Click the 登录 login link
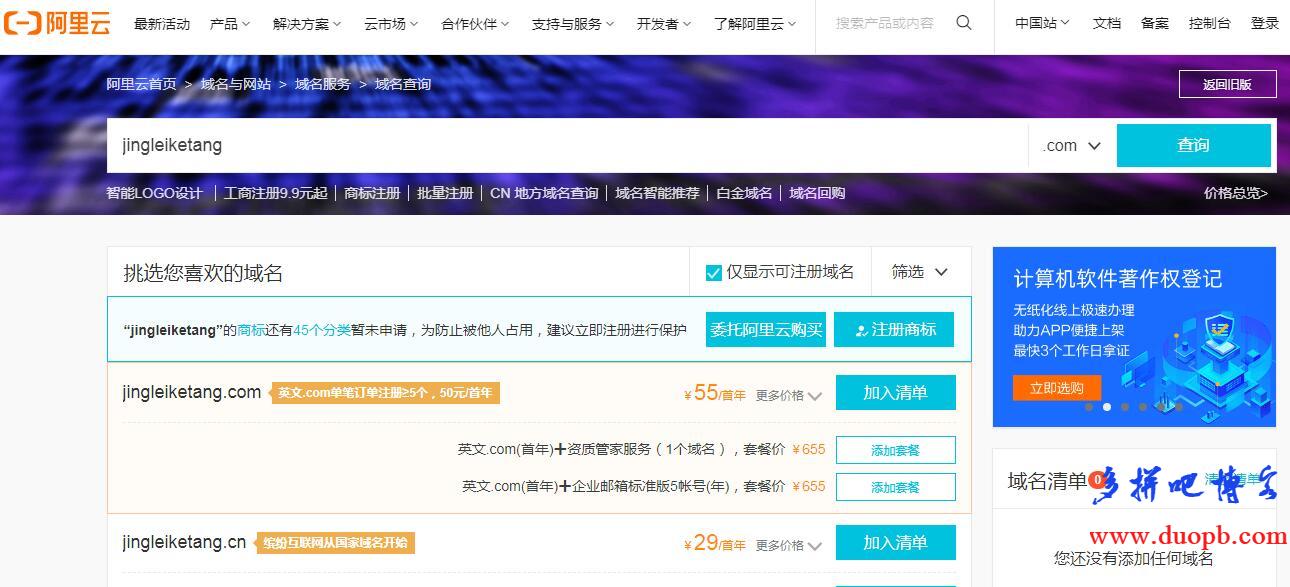 click(x=1265, y=23)
